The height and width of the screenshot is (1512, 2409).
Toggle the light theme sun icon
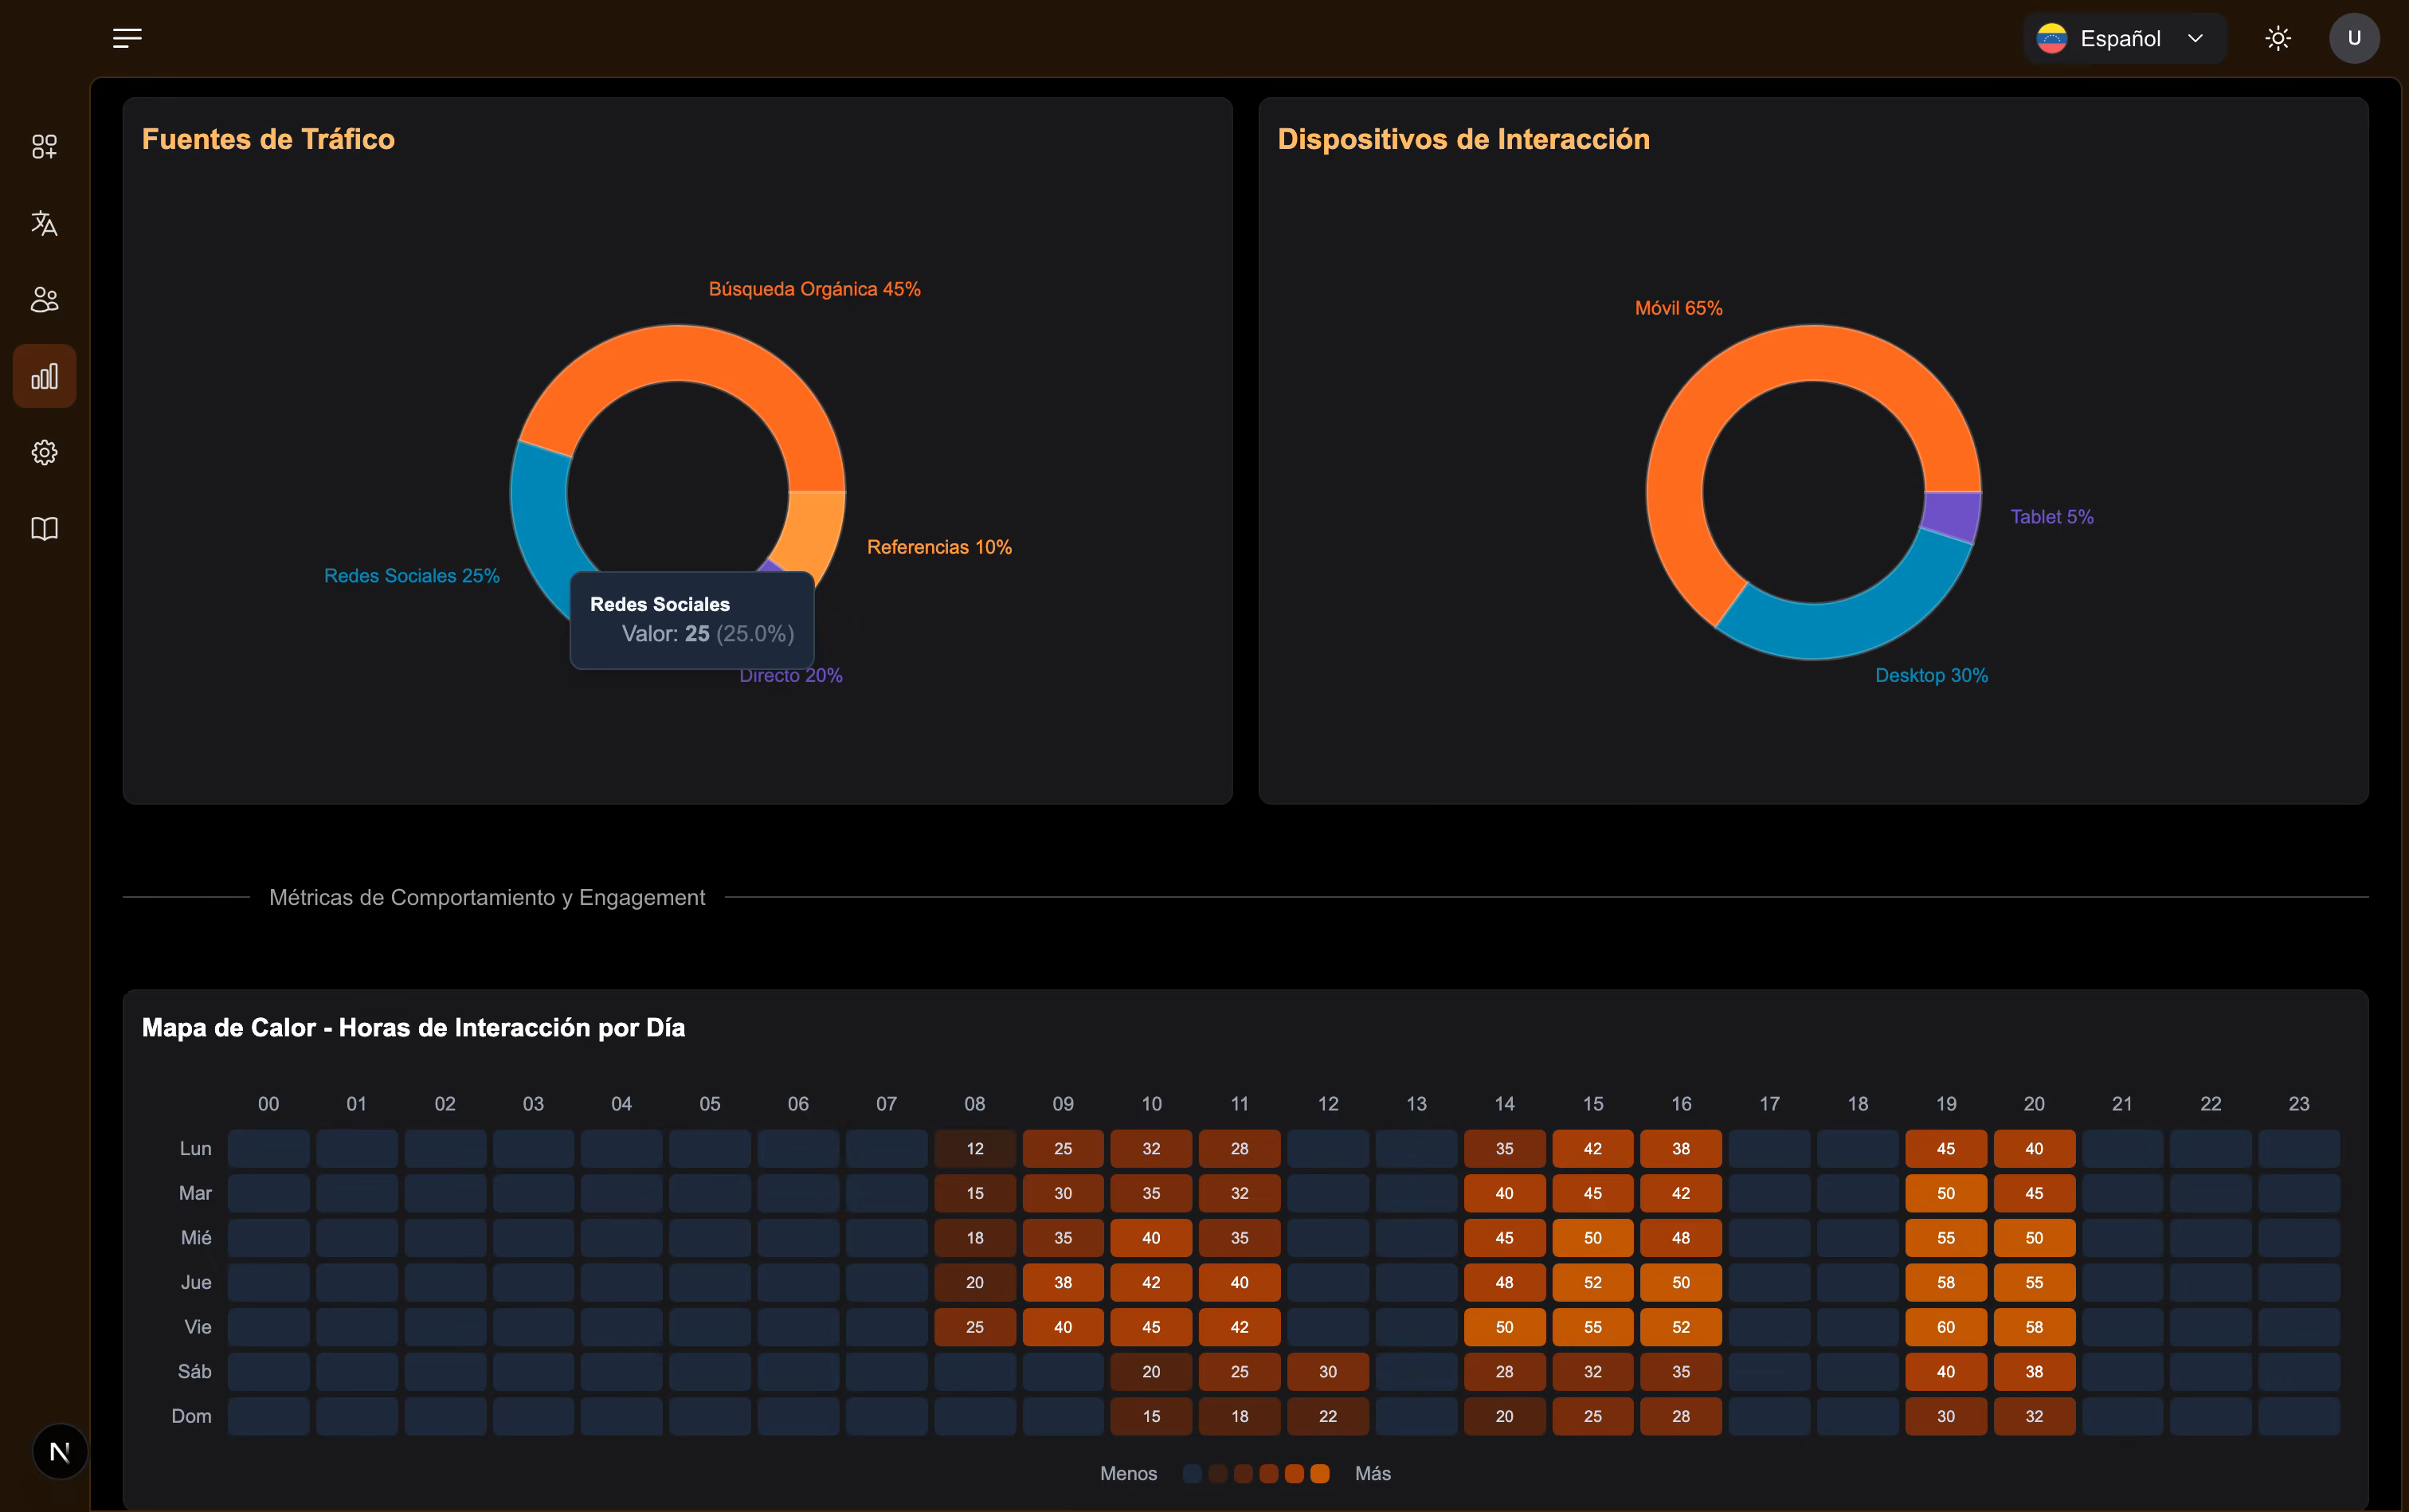[x=2278, y=38]
